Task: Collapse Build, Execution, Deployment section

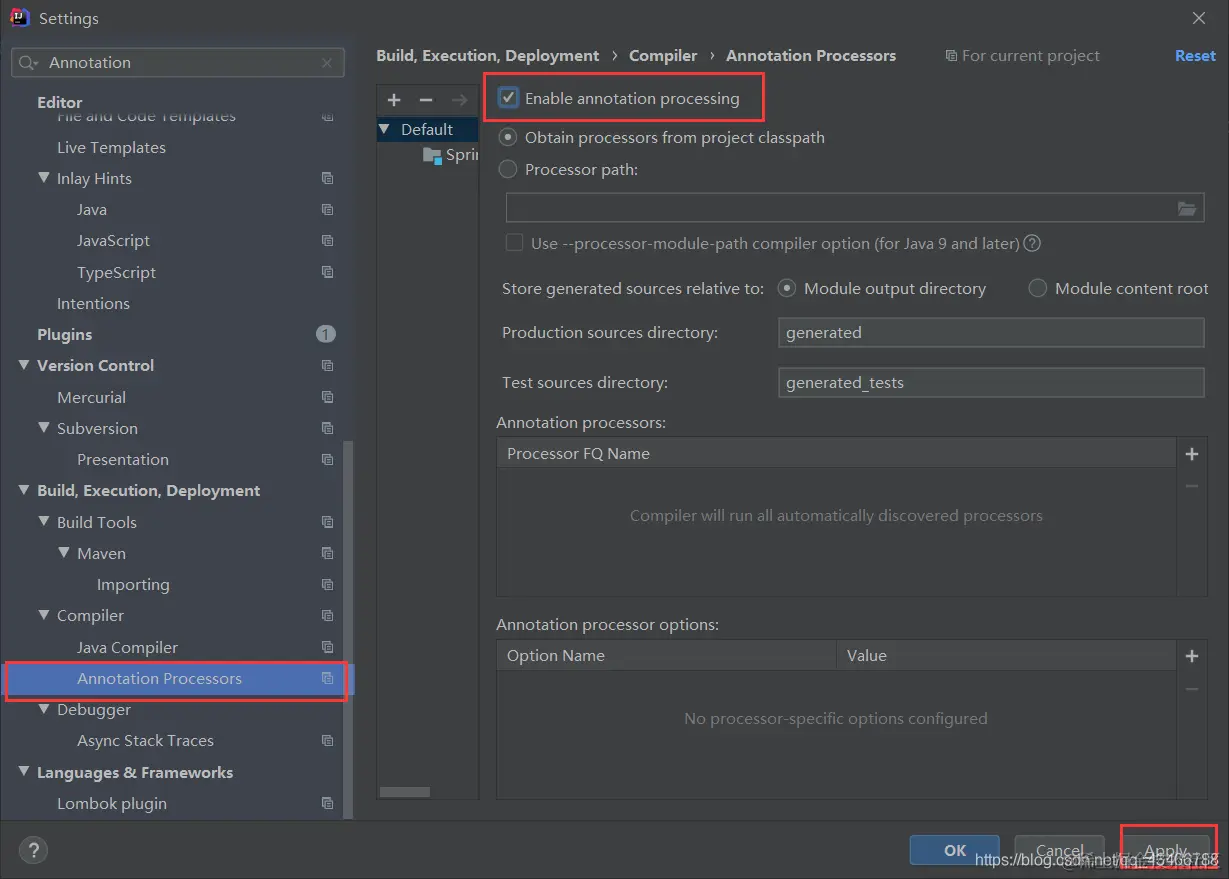Action: coord(24,490)
